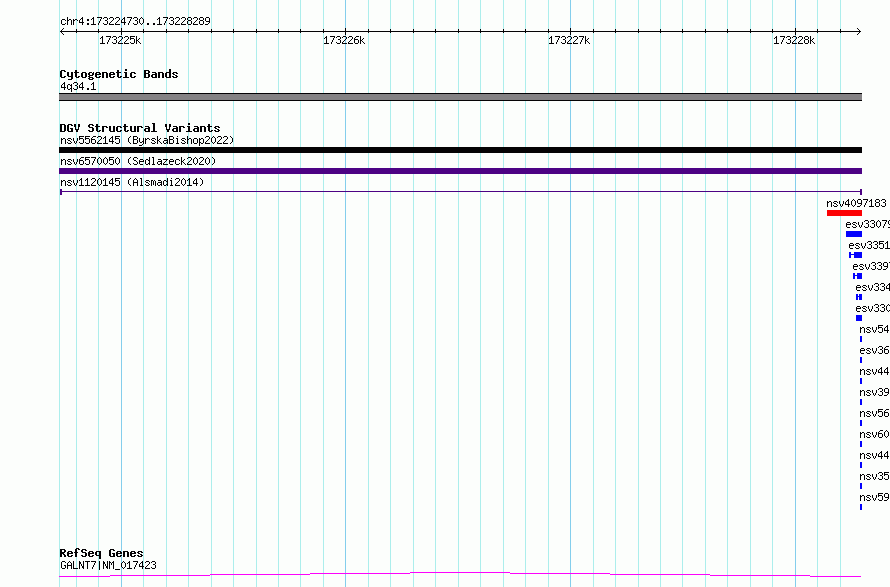Image resolution: width=890 pixels, height=587 pixels.
Task: Click the 173227k ruler tick label
Action: [x=569, y=40]
